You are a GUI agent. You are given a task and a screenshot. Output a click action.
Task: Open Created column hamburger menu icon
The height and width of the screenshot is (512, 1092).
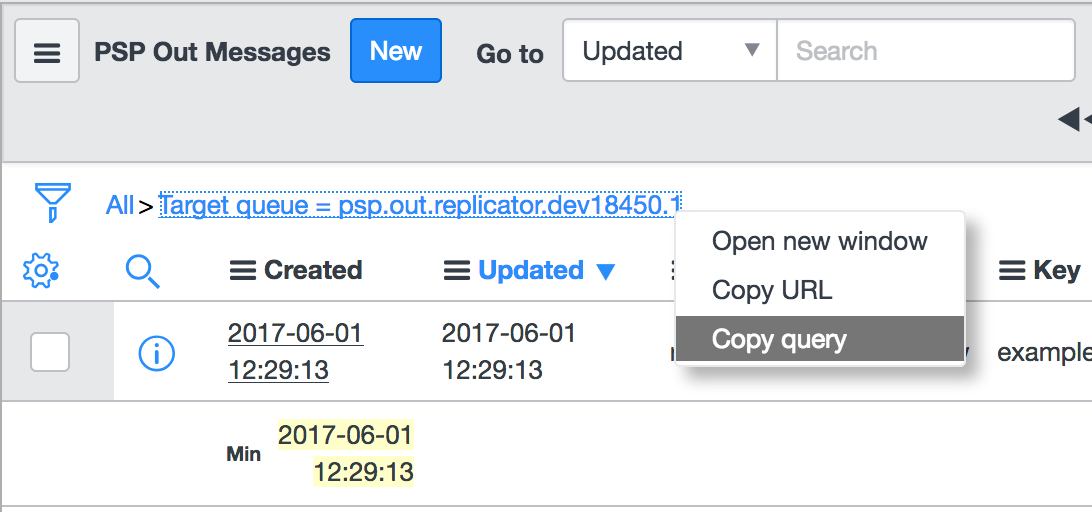pos(242,271)
